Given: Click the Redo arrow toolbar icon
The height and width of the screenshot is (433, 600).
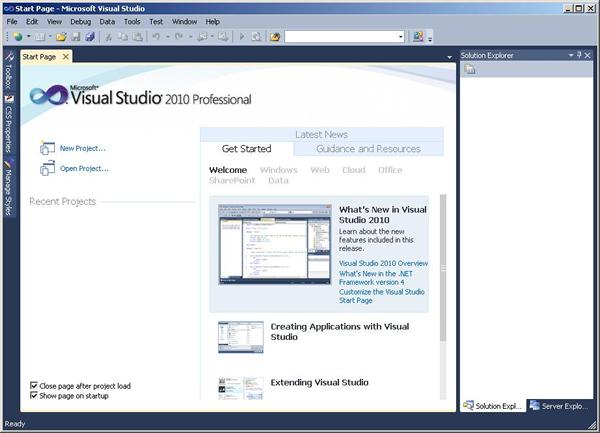Looking at the screenshot, I should [179, 37].
